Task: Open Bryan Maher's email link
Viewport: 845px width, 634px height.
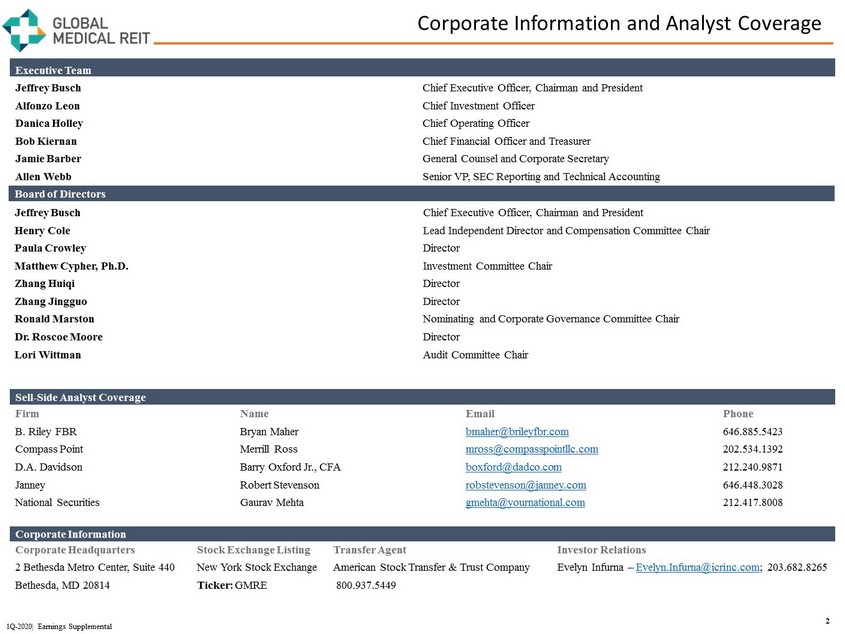Action: point(516,431)
